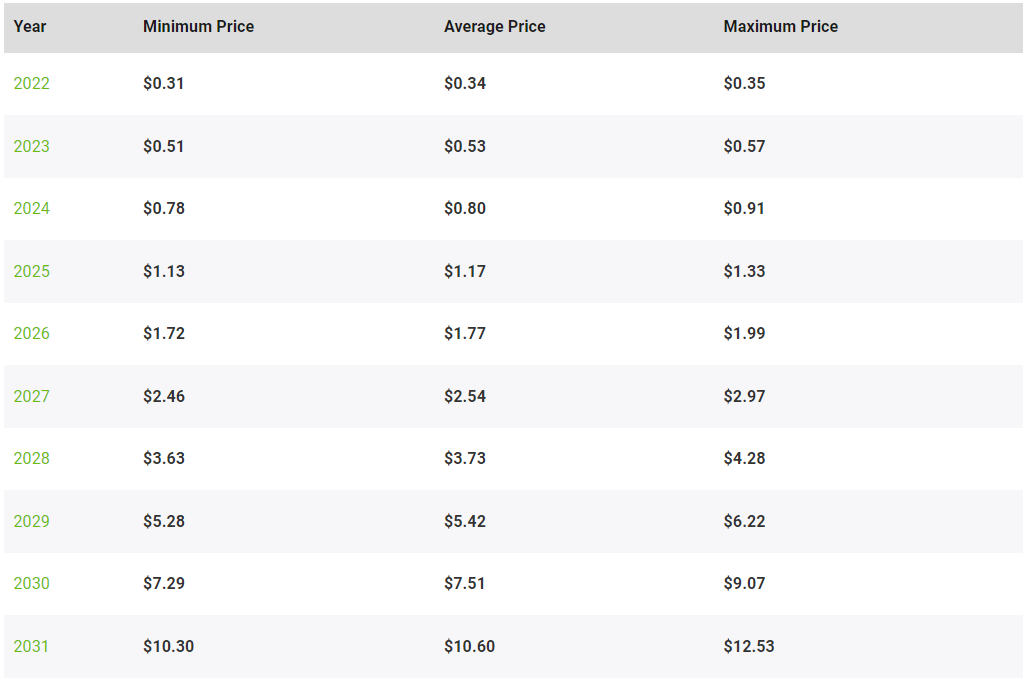Open the 2026 year link

[31, 333]
